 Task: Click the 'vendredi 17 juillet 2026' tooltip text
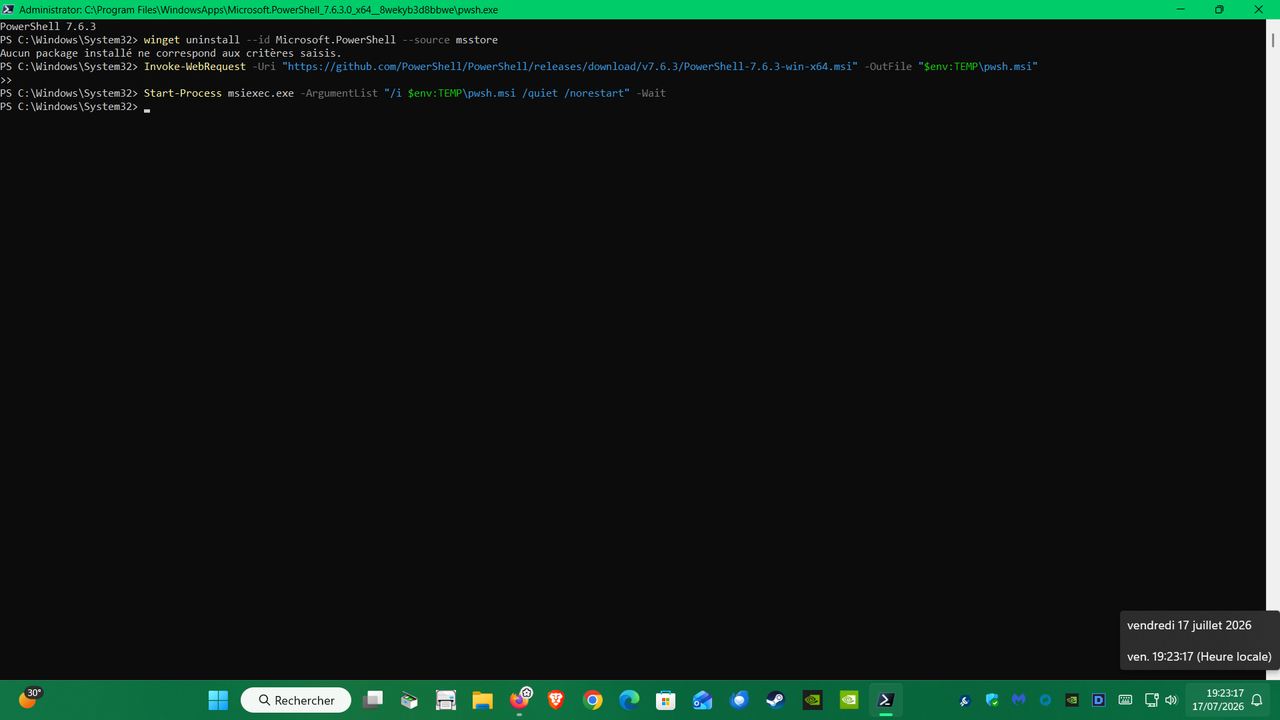tap(1189, 625)
